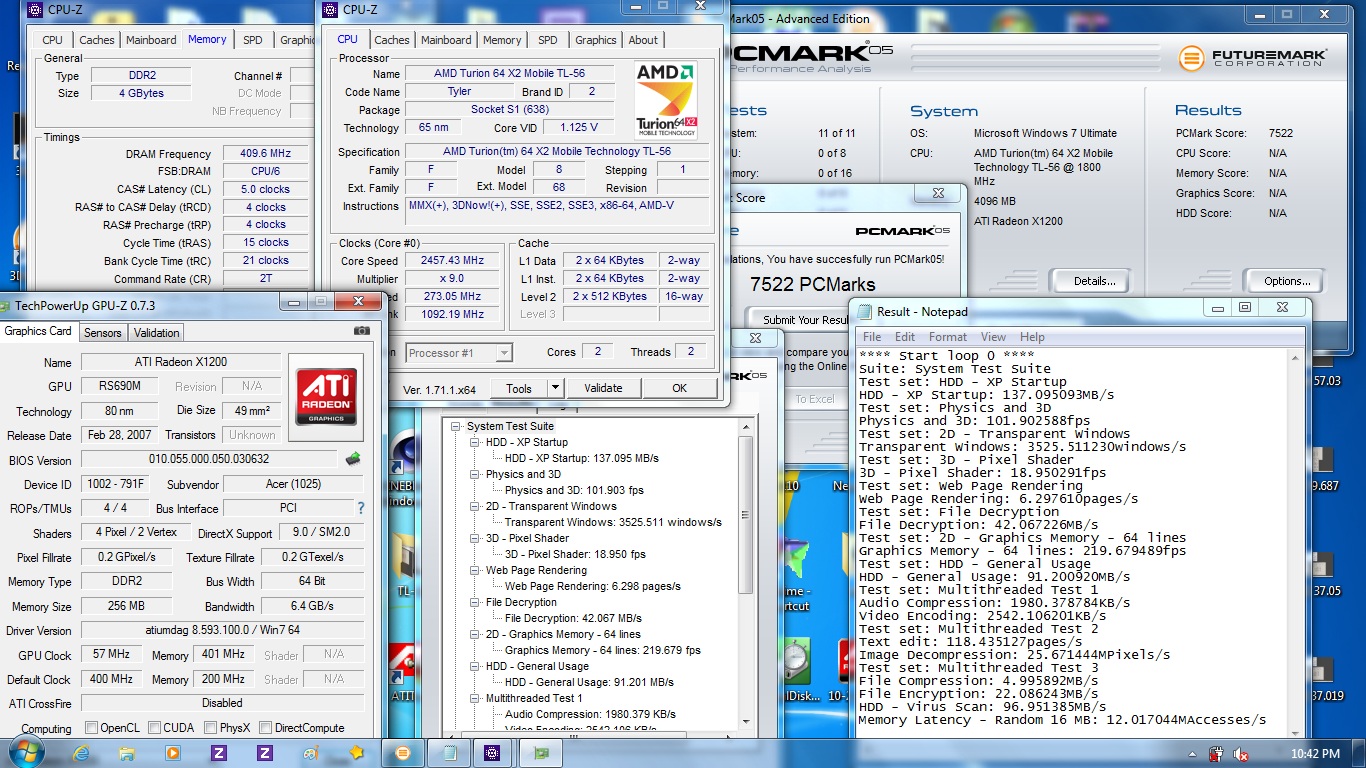Image resolution: width=1366 pixels, height=768 pixels.
Task: Open the Windows Start orb
Action: [x=27, y=752]
